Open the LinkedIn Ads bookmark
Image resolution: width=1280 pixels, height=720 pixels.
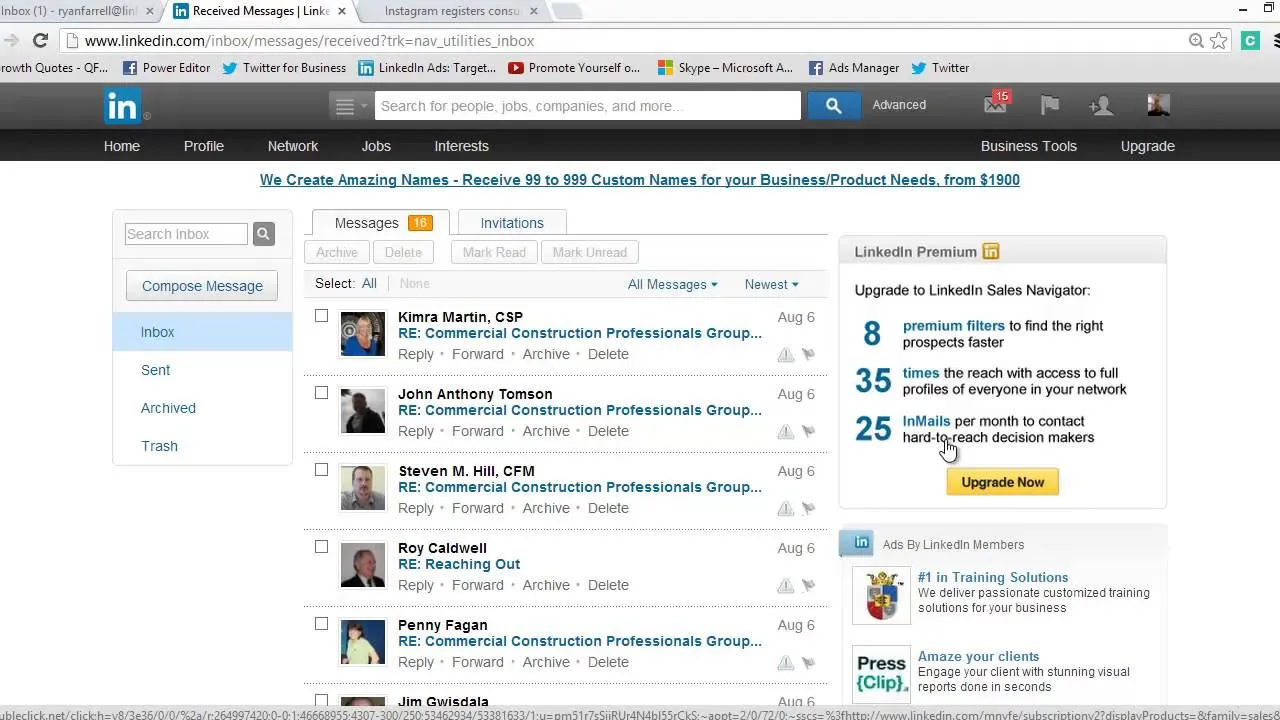(x=427, y=68)
